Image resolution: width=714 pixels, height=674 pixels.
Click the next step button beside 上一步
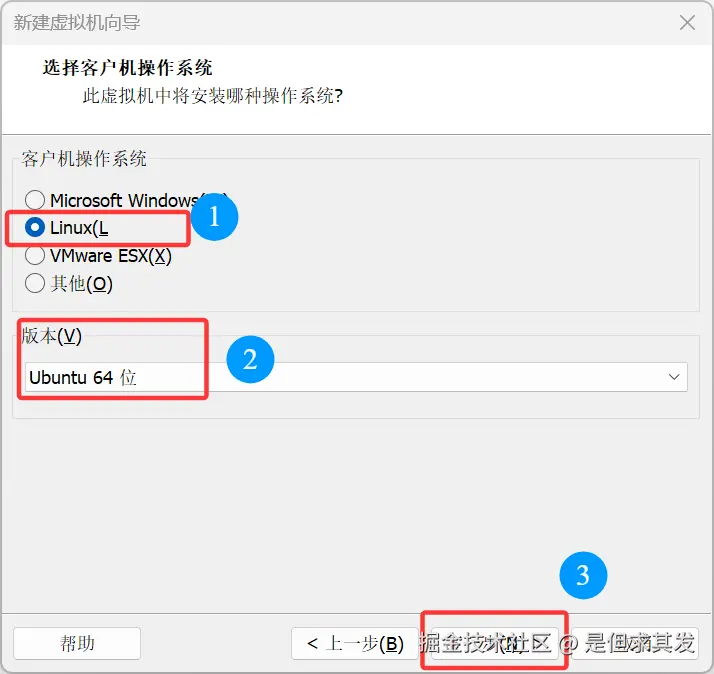click(x=495, y=643)
